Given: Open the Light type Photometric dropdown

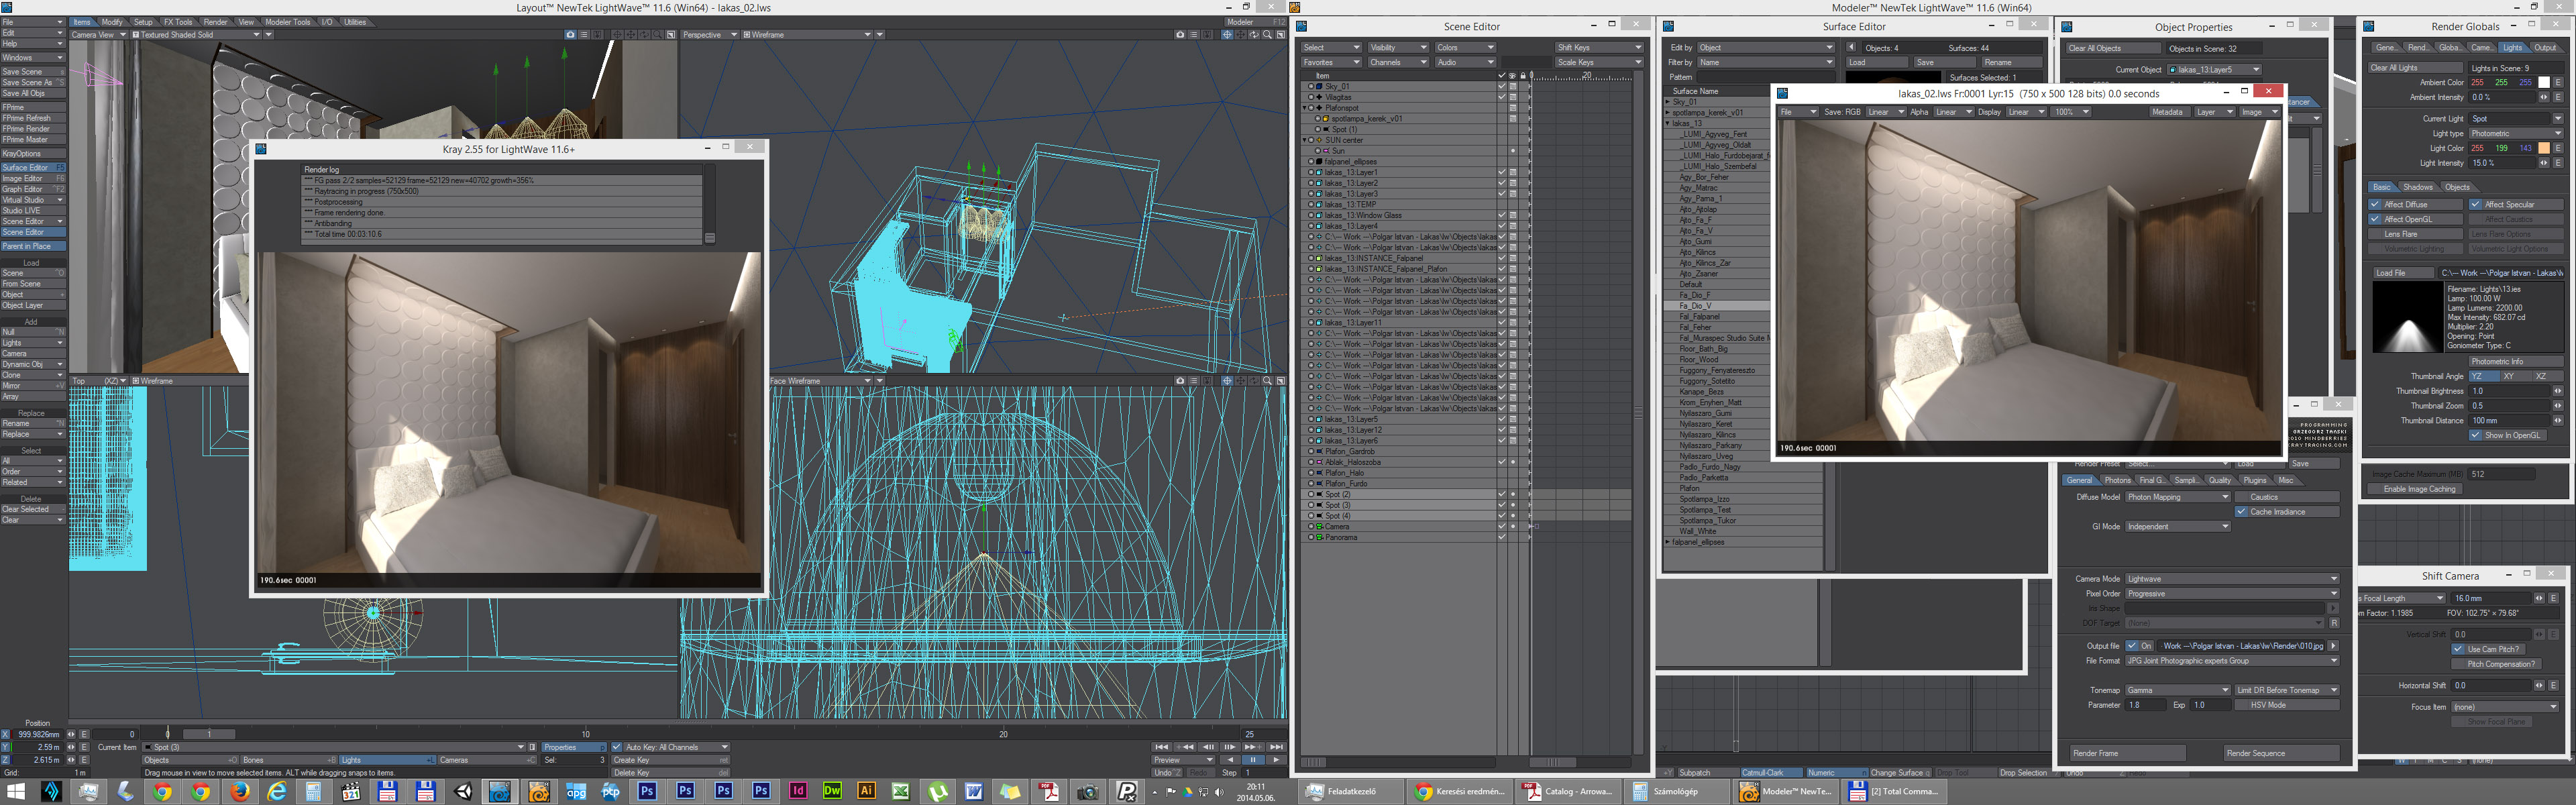Looking at the screenshot, I should [x=2516, y=133].
